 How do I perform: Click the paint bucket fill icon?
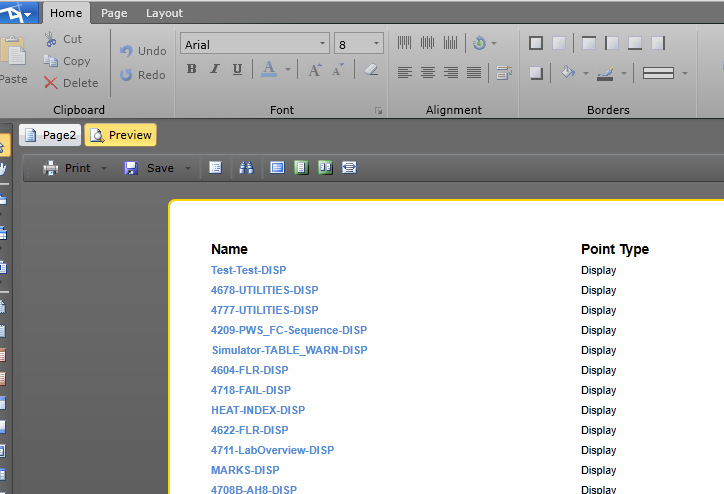567,73
